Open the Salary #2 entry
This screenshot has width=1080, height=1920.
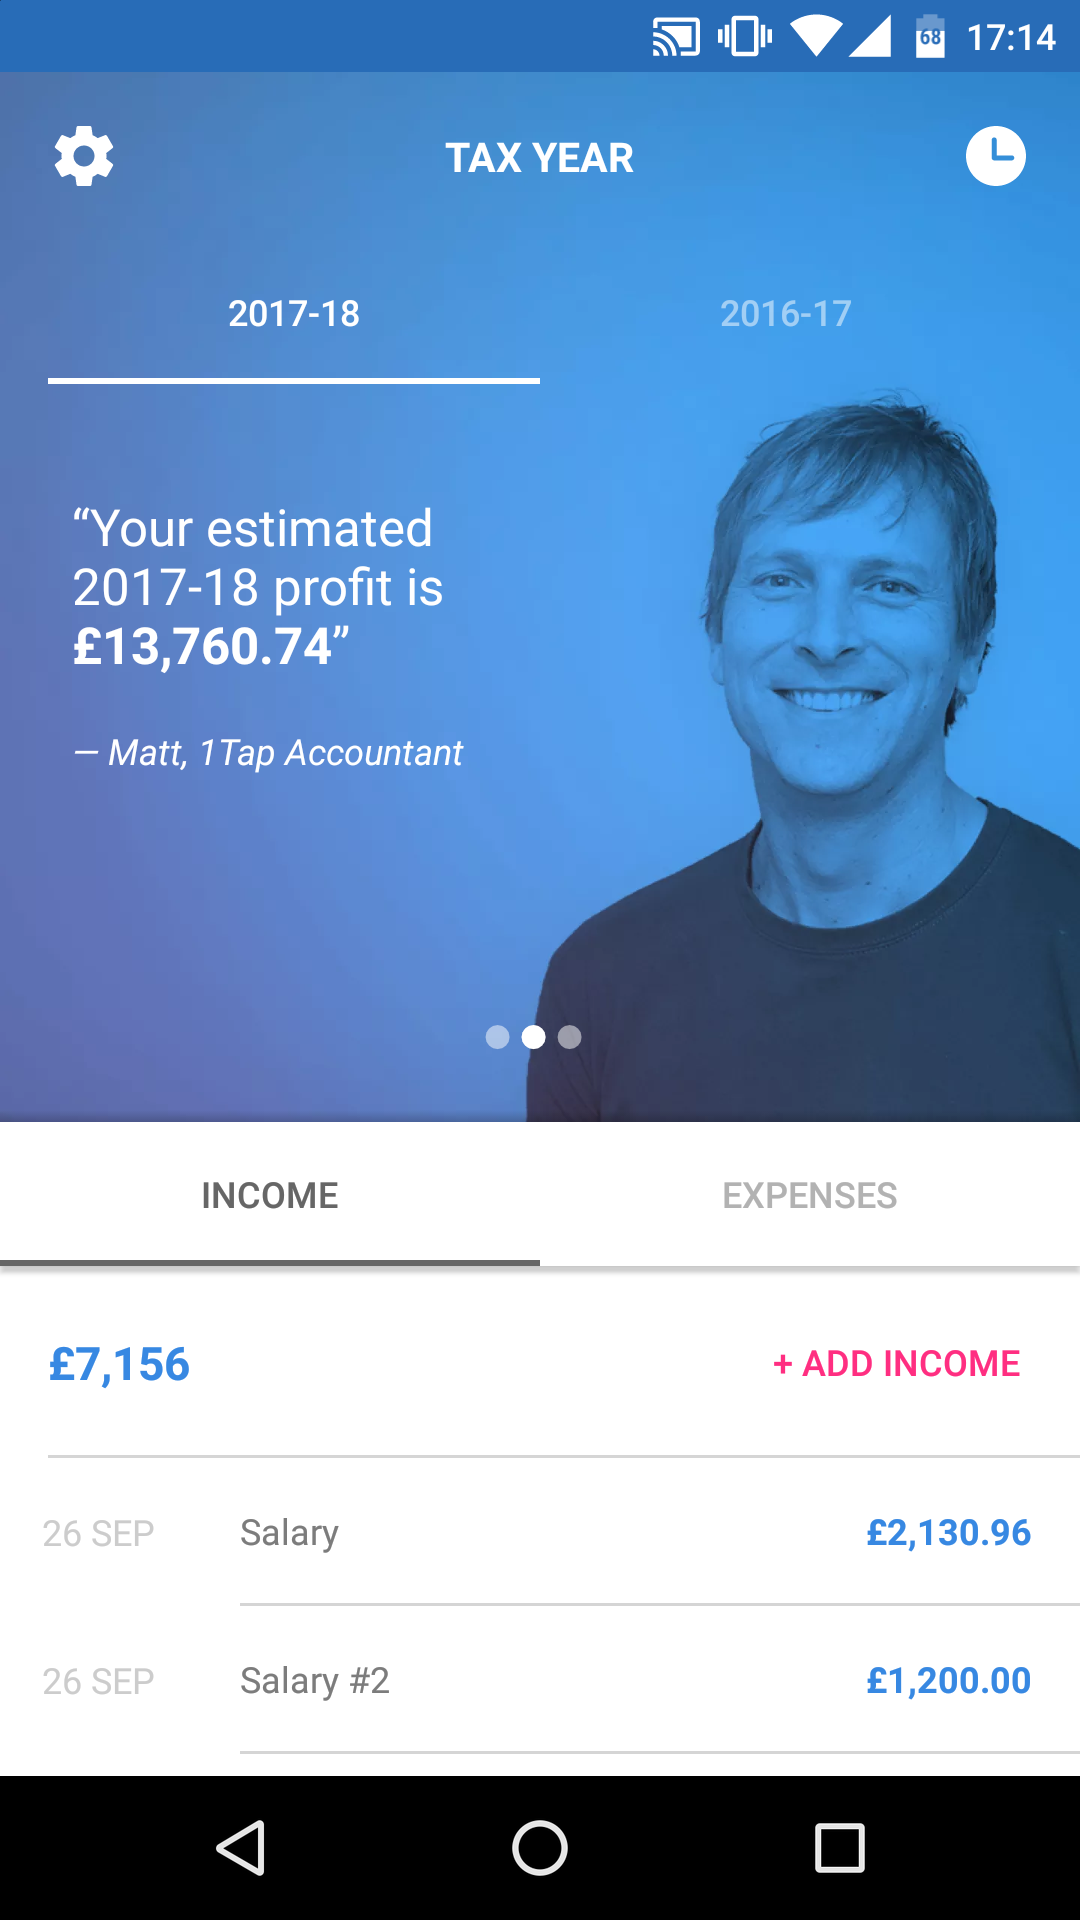[x=540, y=1680]
